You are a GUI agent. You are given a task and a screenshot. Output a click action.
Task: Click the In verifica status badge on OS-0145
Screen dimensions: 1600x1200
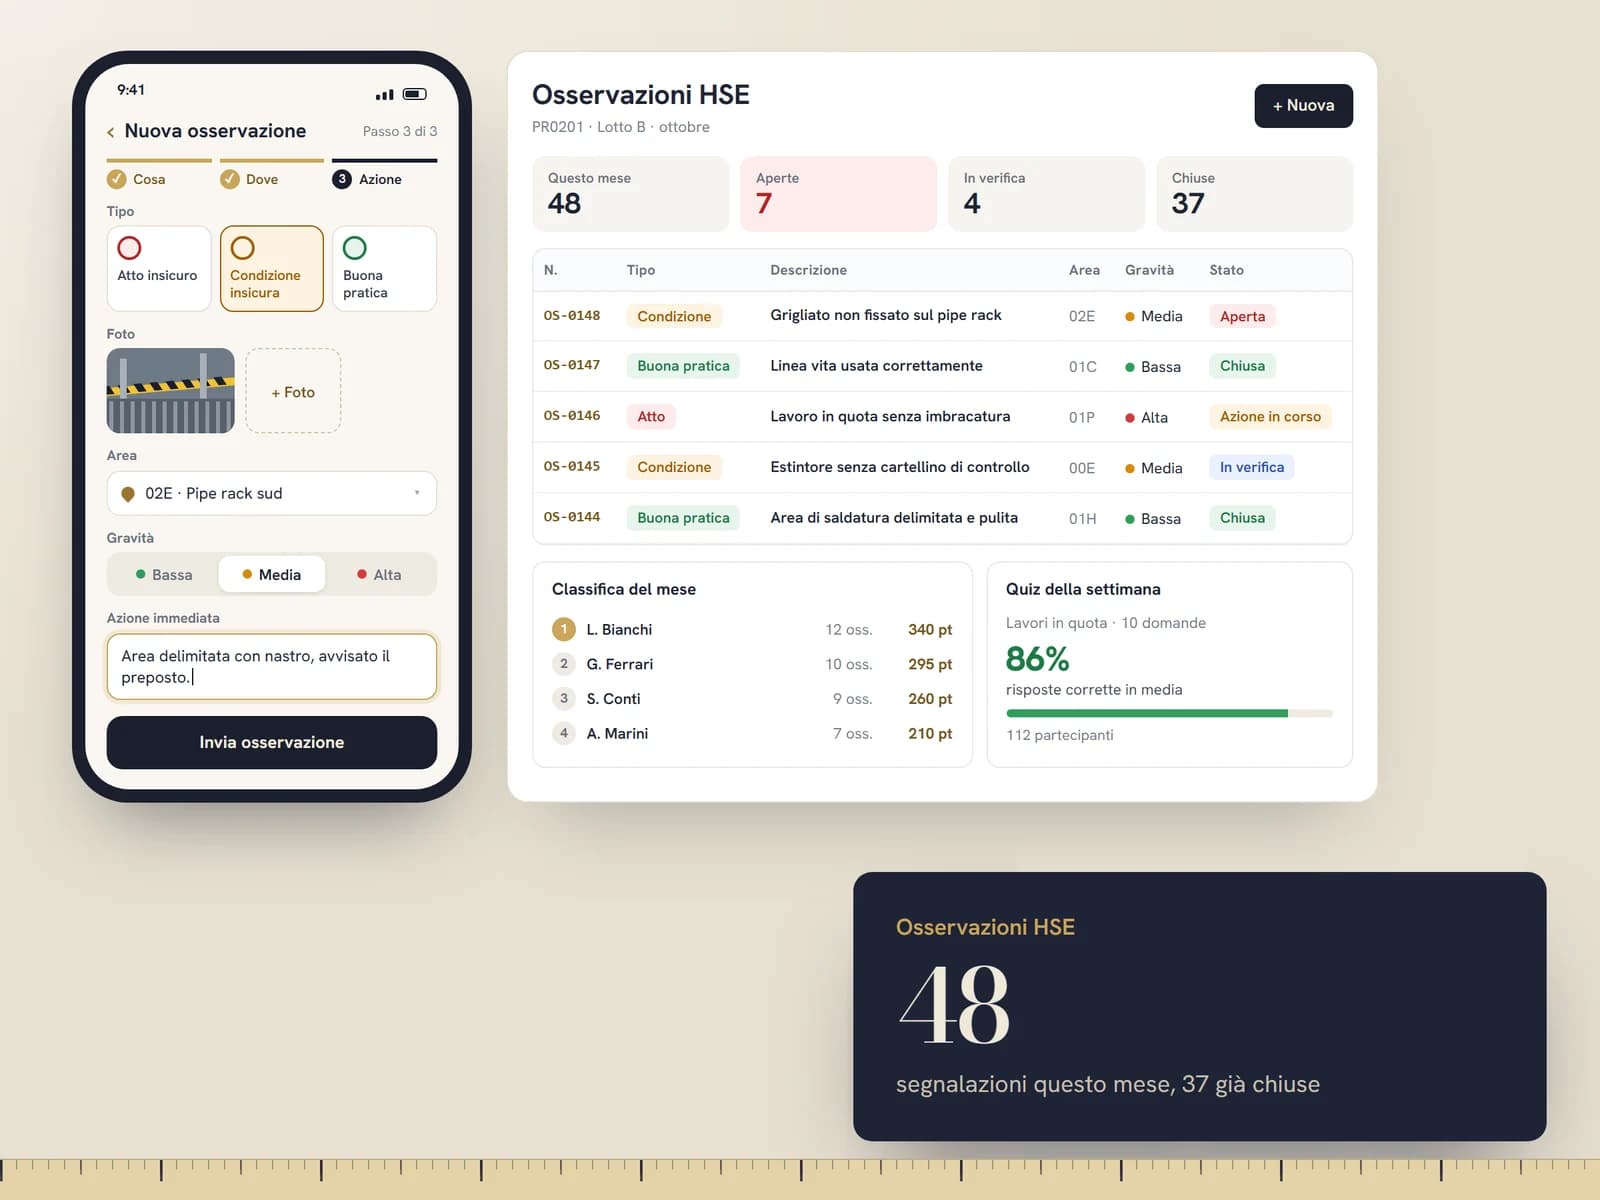tap(1252, 467)
